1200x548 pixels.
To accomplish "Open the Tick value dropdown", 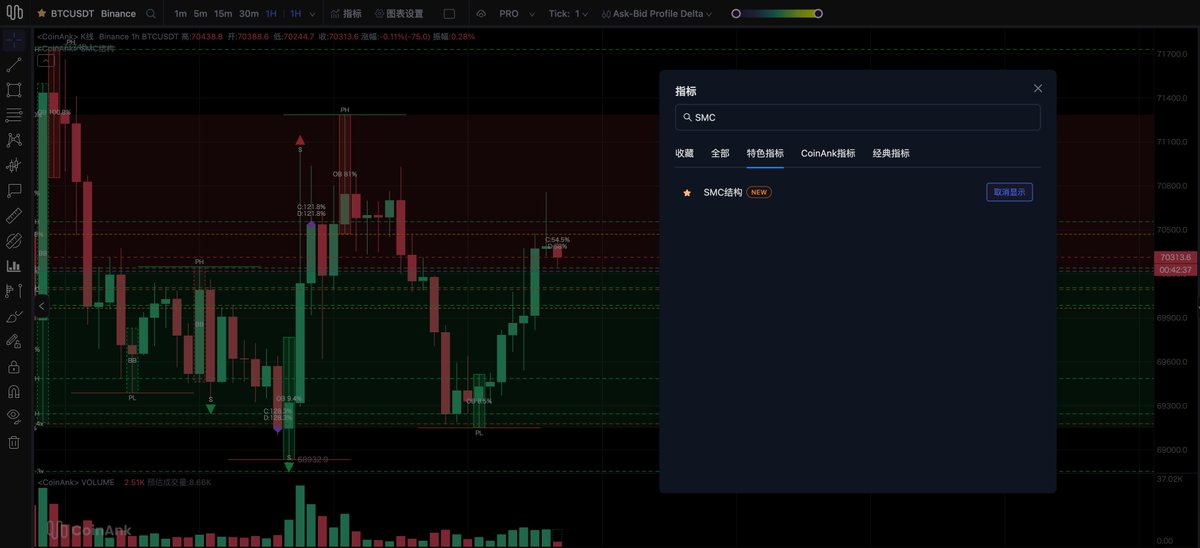I will pyautogui.click(x=569, y=14).
